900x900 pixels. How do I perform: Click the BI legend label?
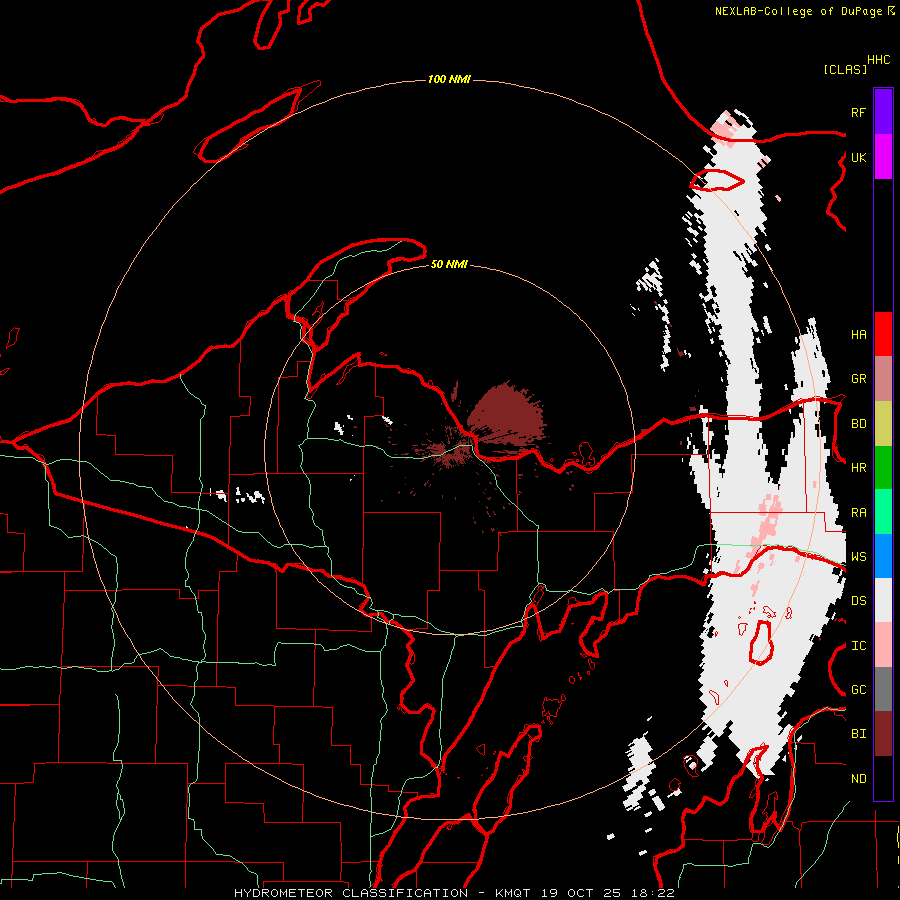(x=858, y=734)
